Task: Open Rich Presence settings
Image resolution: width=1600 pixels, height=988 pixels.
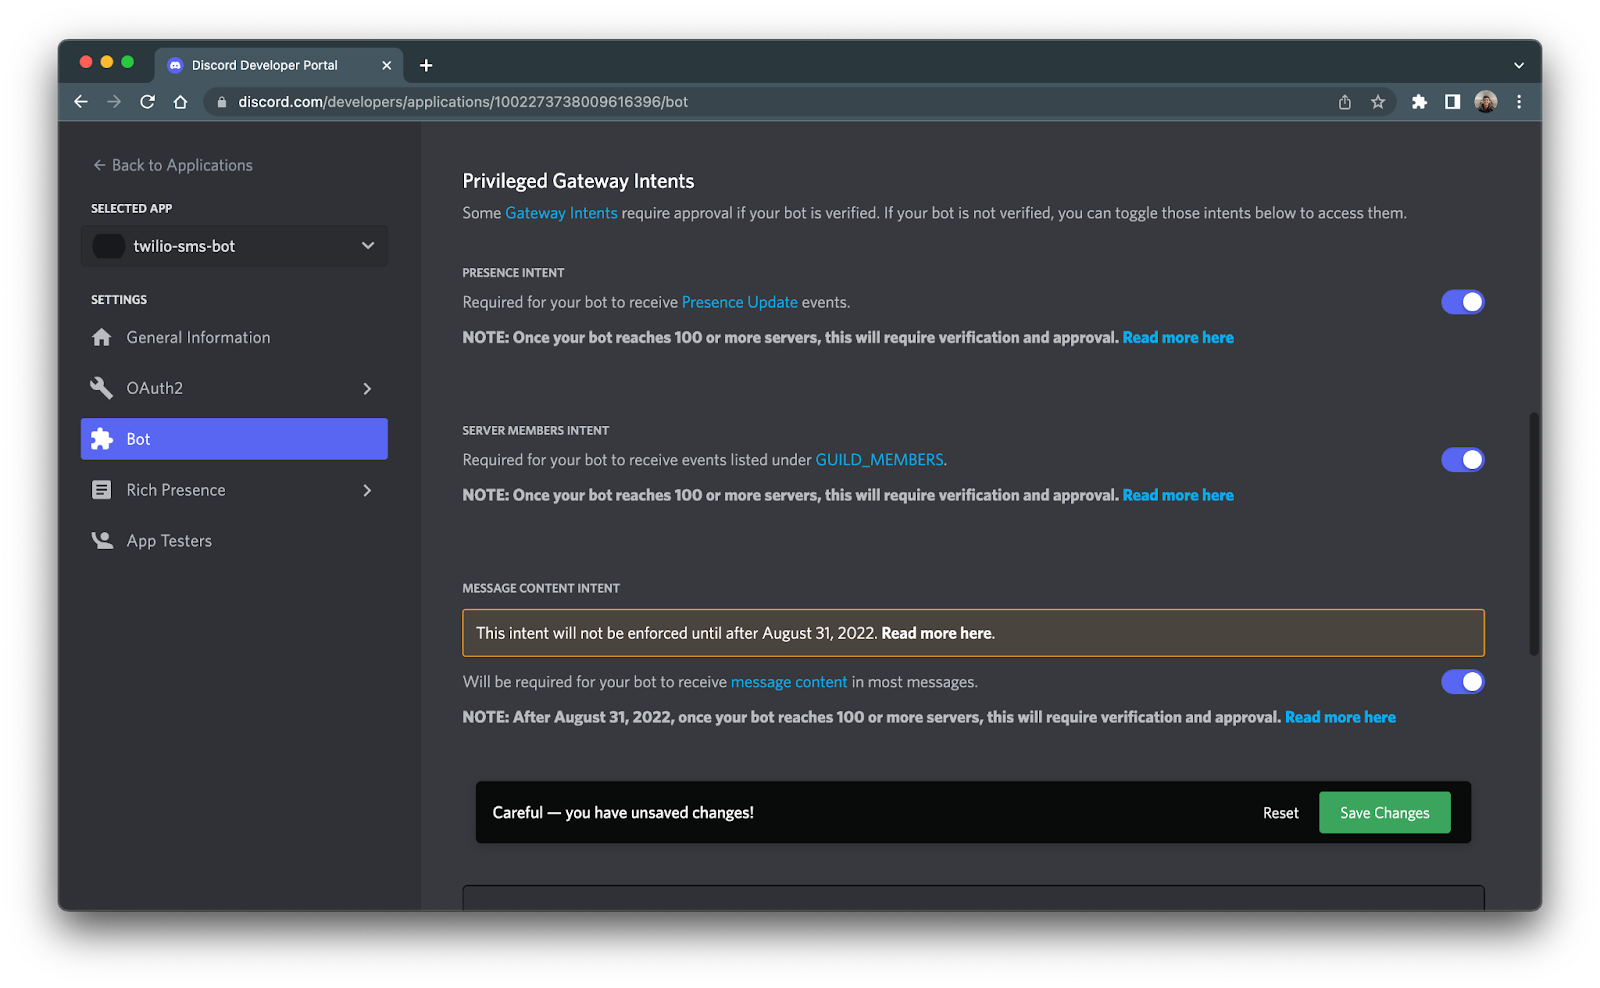Action: pyautogui.click(x=234, y=490)
